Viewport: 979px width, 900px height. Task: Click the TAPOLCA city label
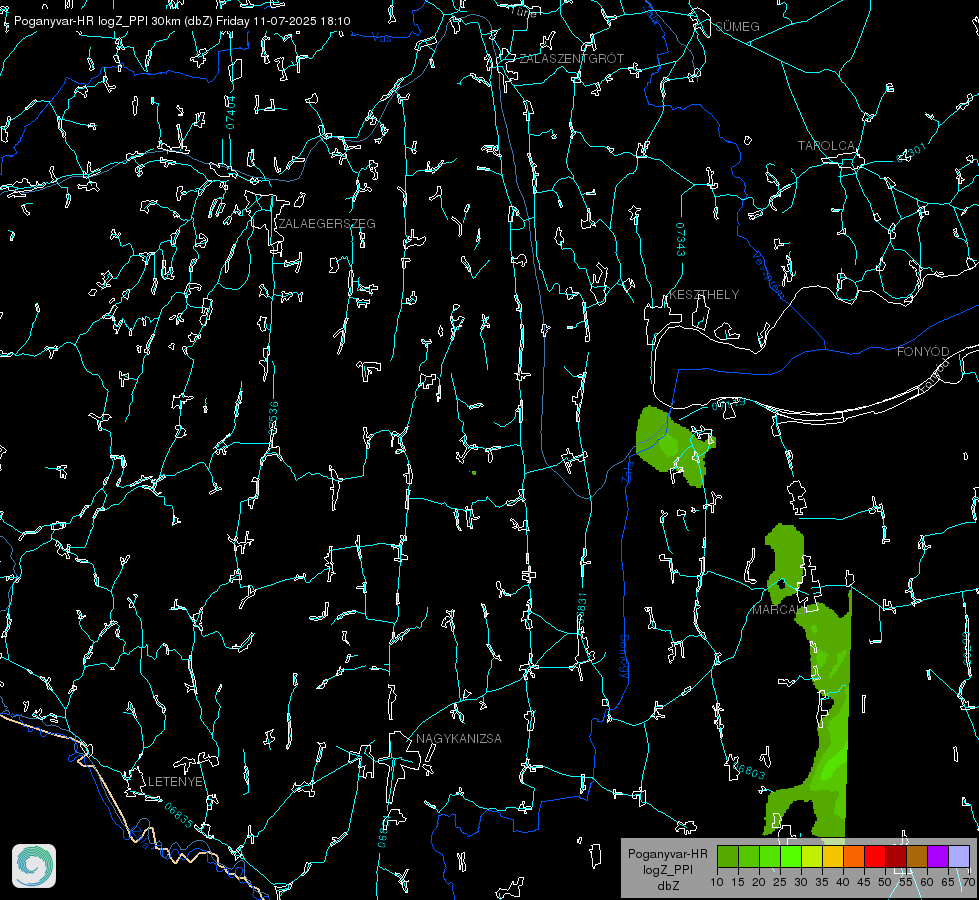point(827,146)
